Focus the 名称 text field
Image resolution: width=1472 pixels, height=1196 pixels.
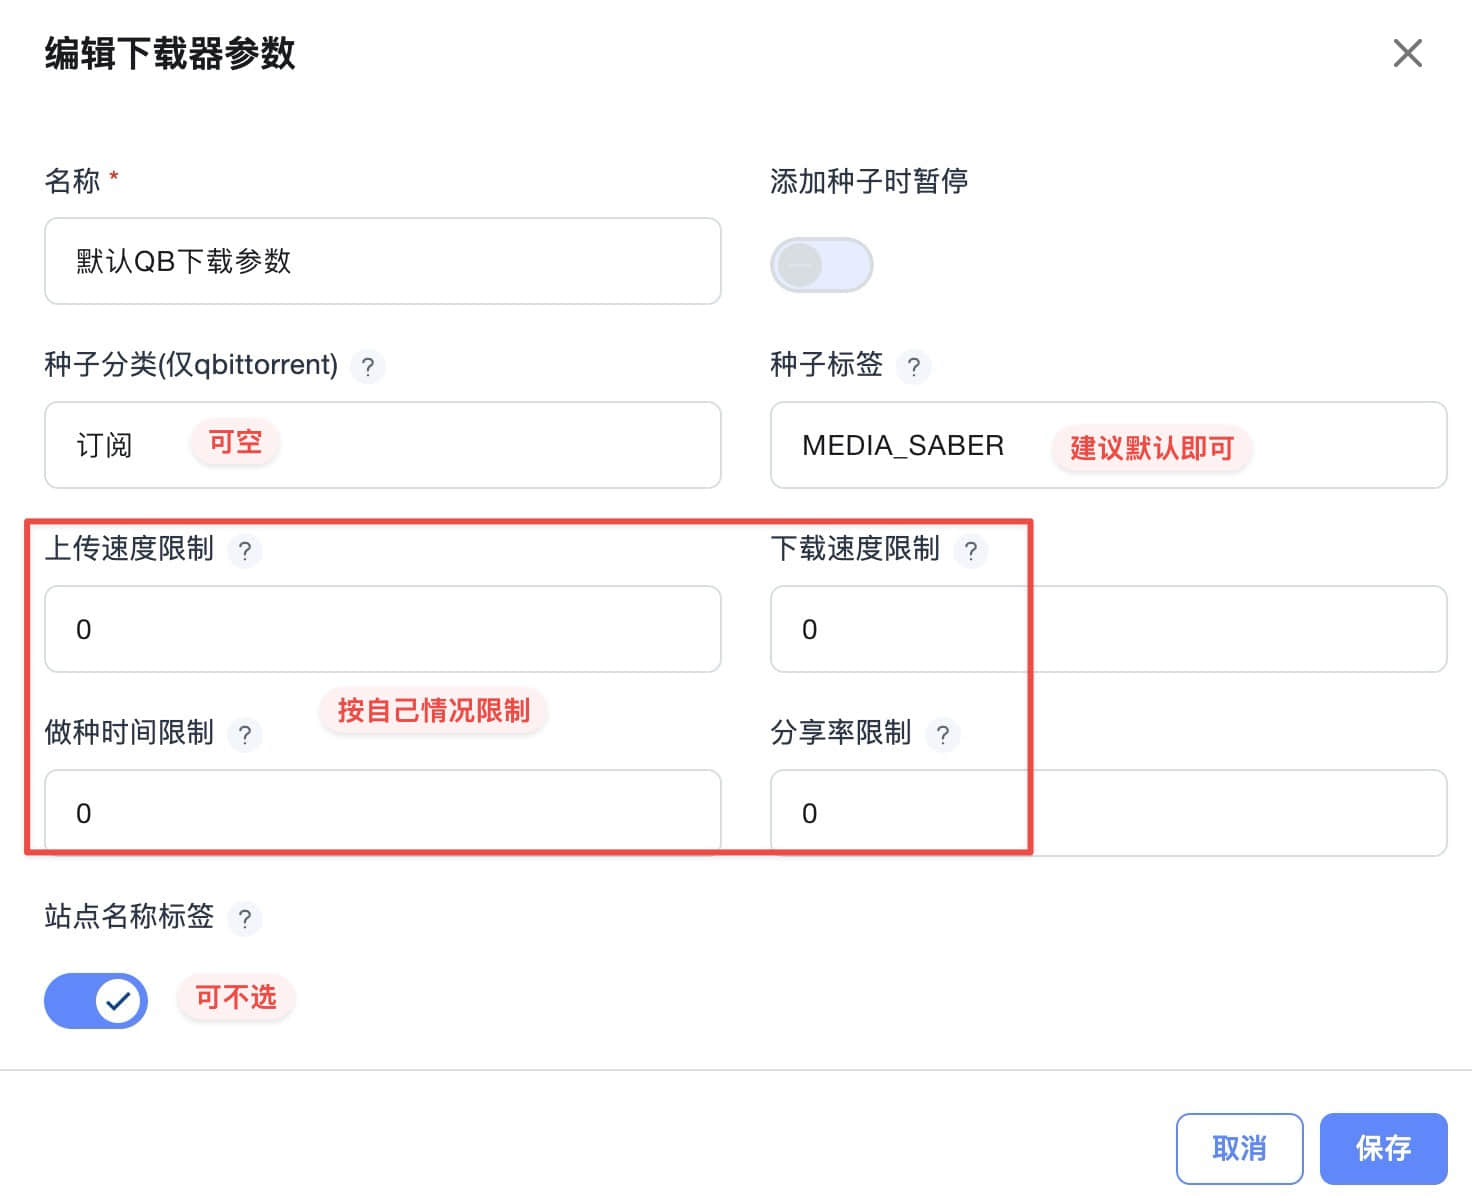(382, 261)
